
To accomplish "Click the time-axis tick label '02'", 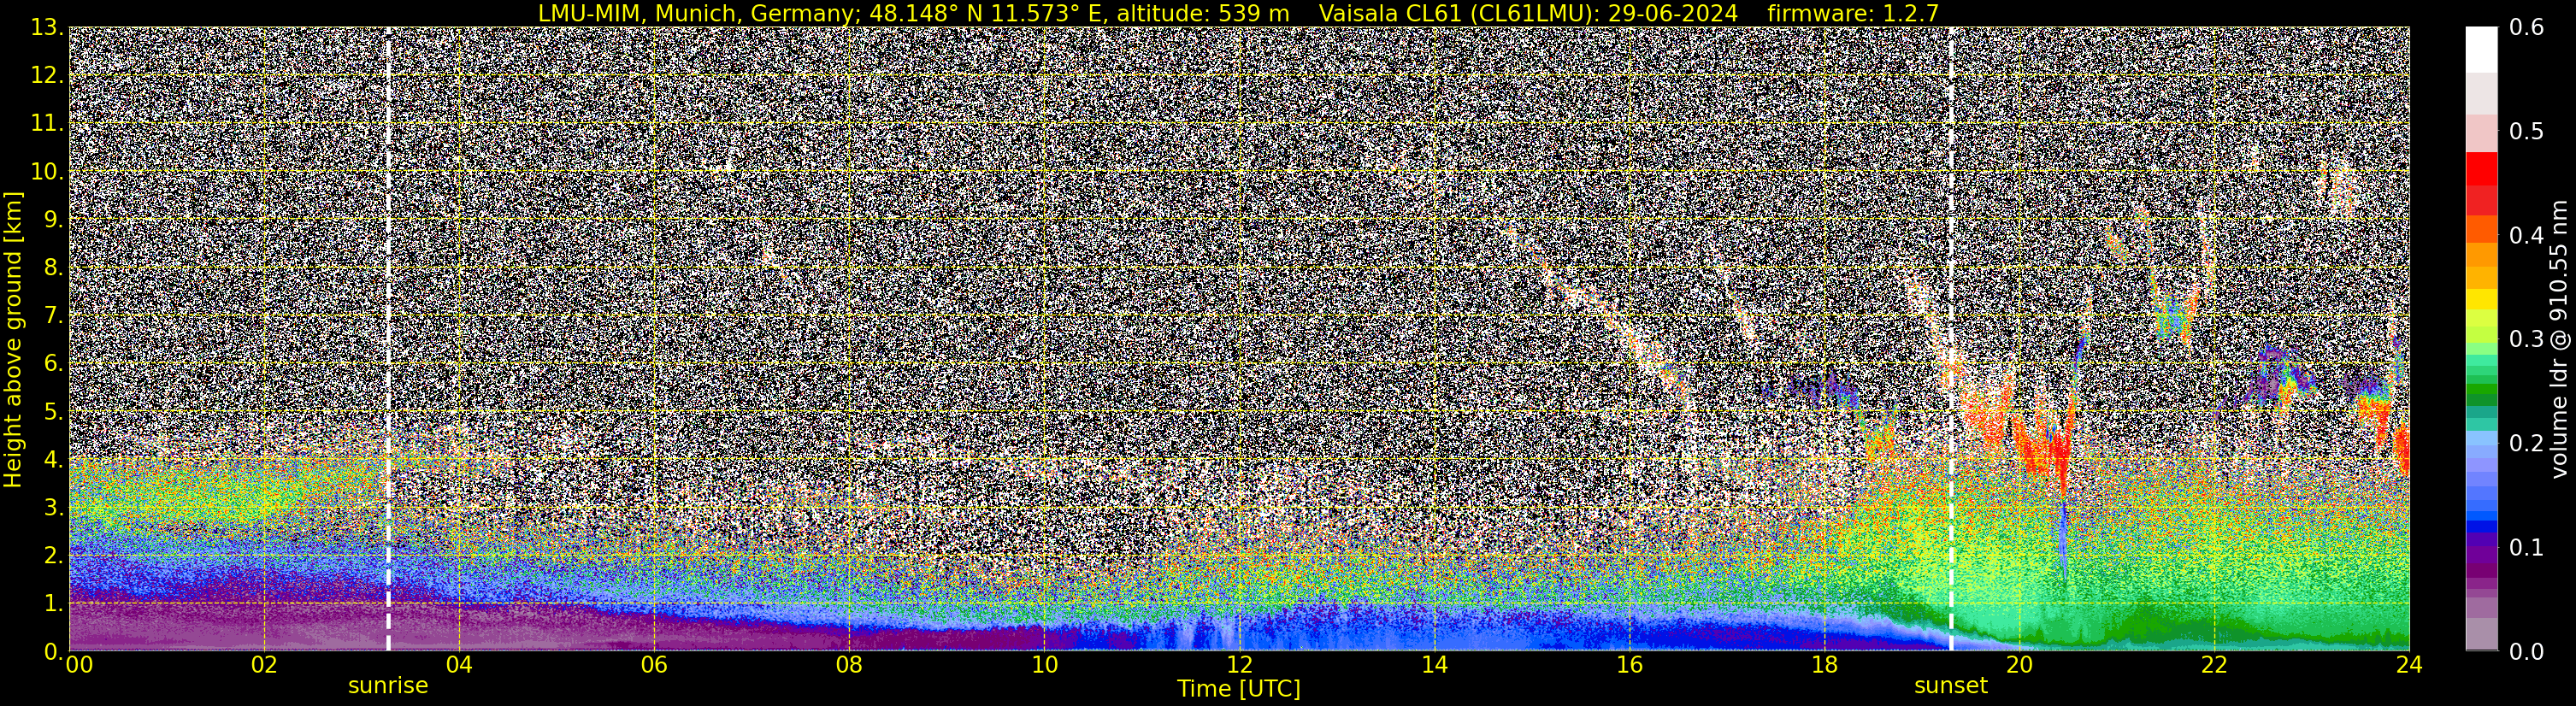I will click(x=263, y=665).
